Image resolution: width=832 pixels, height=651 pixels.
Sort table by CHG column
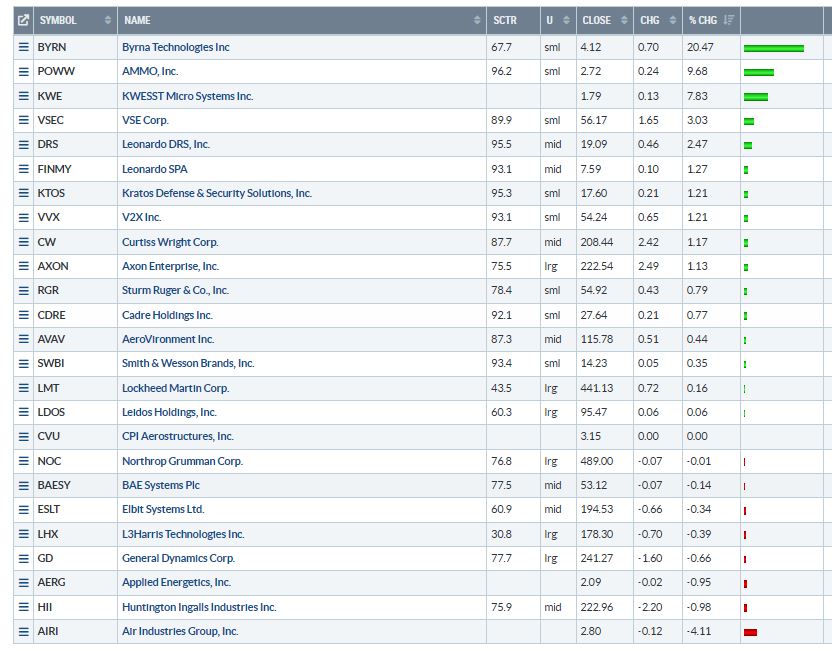click(x=658, y=21)
